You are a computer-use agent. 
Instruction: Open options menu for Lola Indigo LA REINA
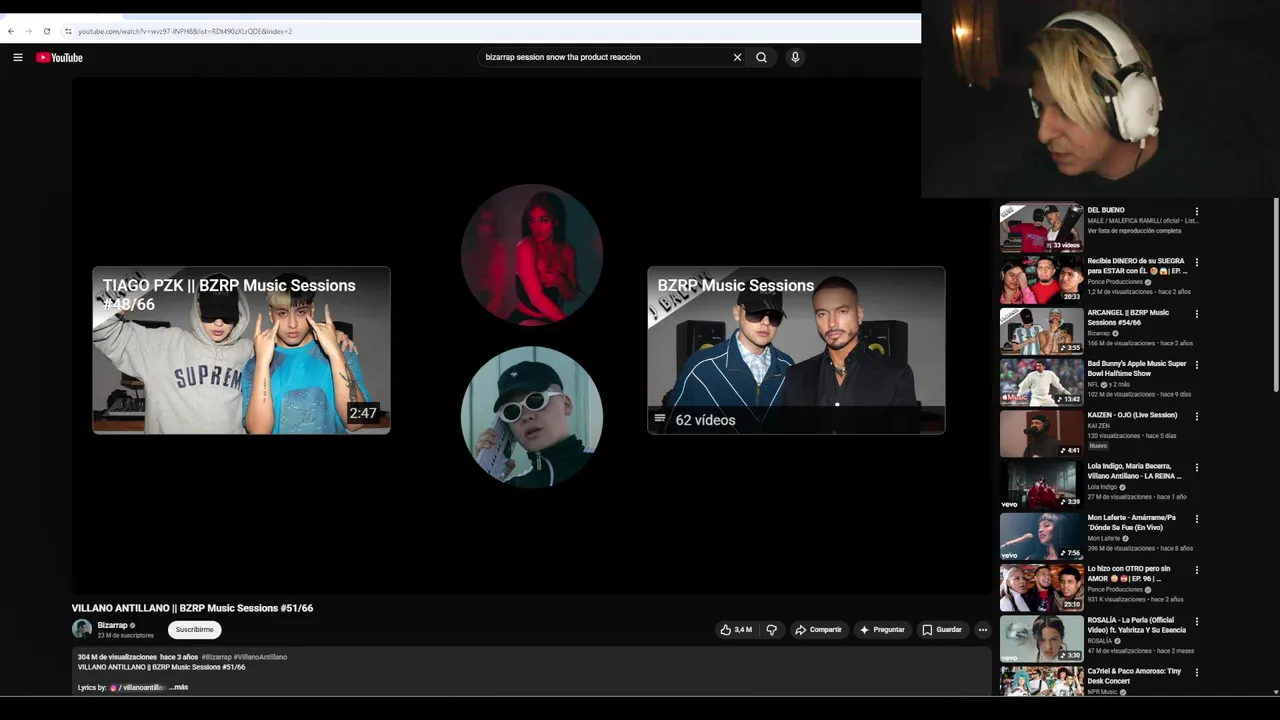pyautogui.click(x=1196, y=468)
